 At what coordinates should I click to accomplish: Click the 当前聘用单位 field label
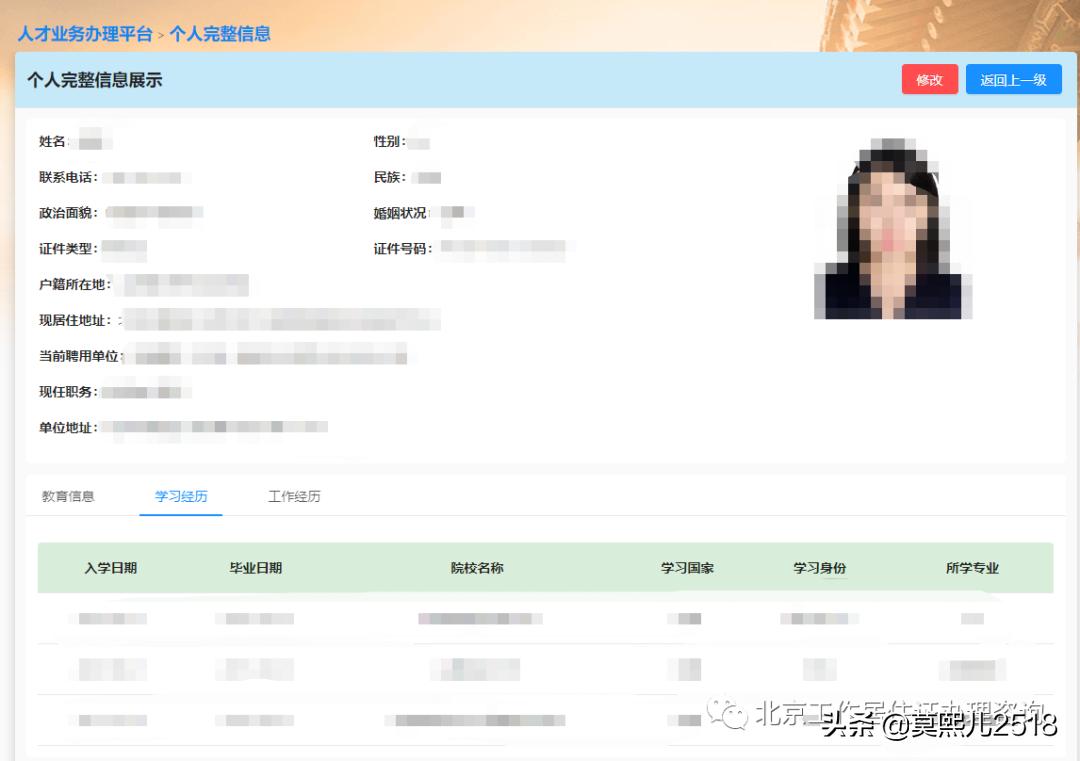tap(81, 356)
